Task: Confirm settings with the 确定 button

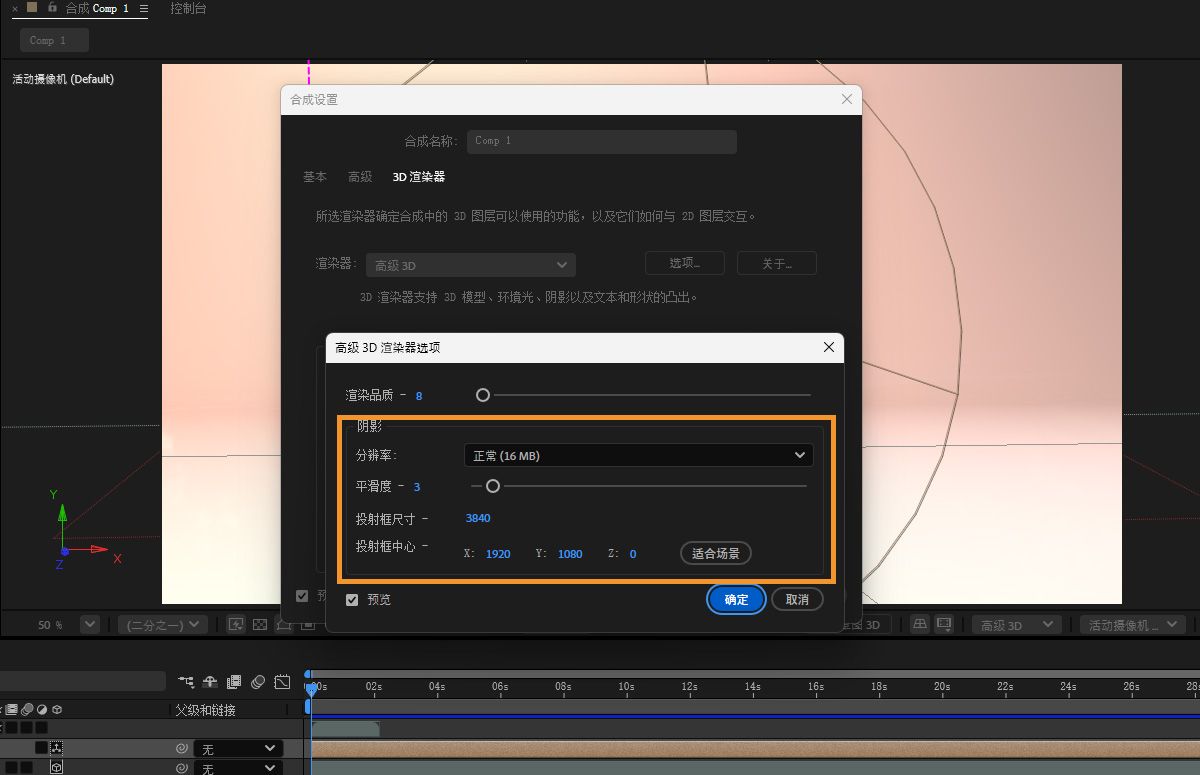Action: (736, 599)
